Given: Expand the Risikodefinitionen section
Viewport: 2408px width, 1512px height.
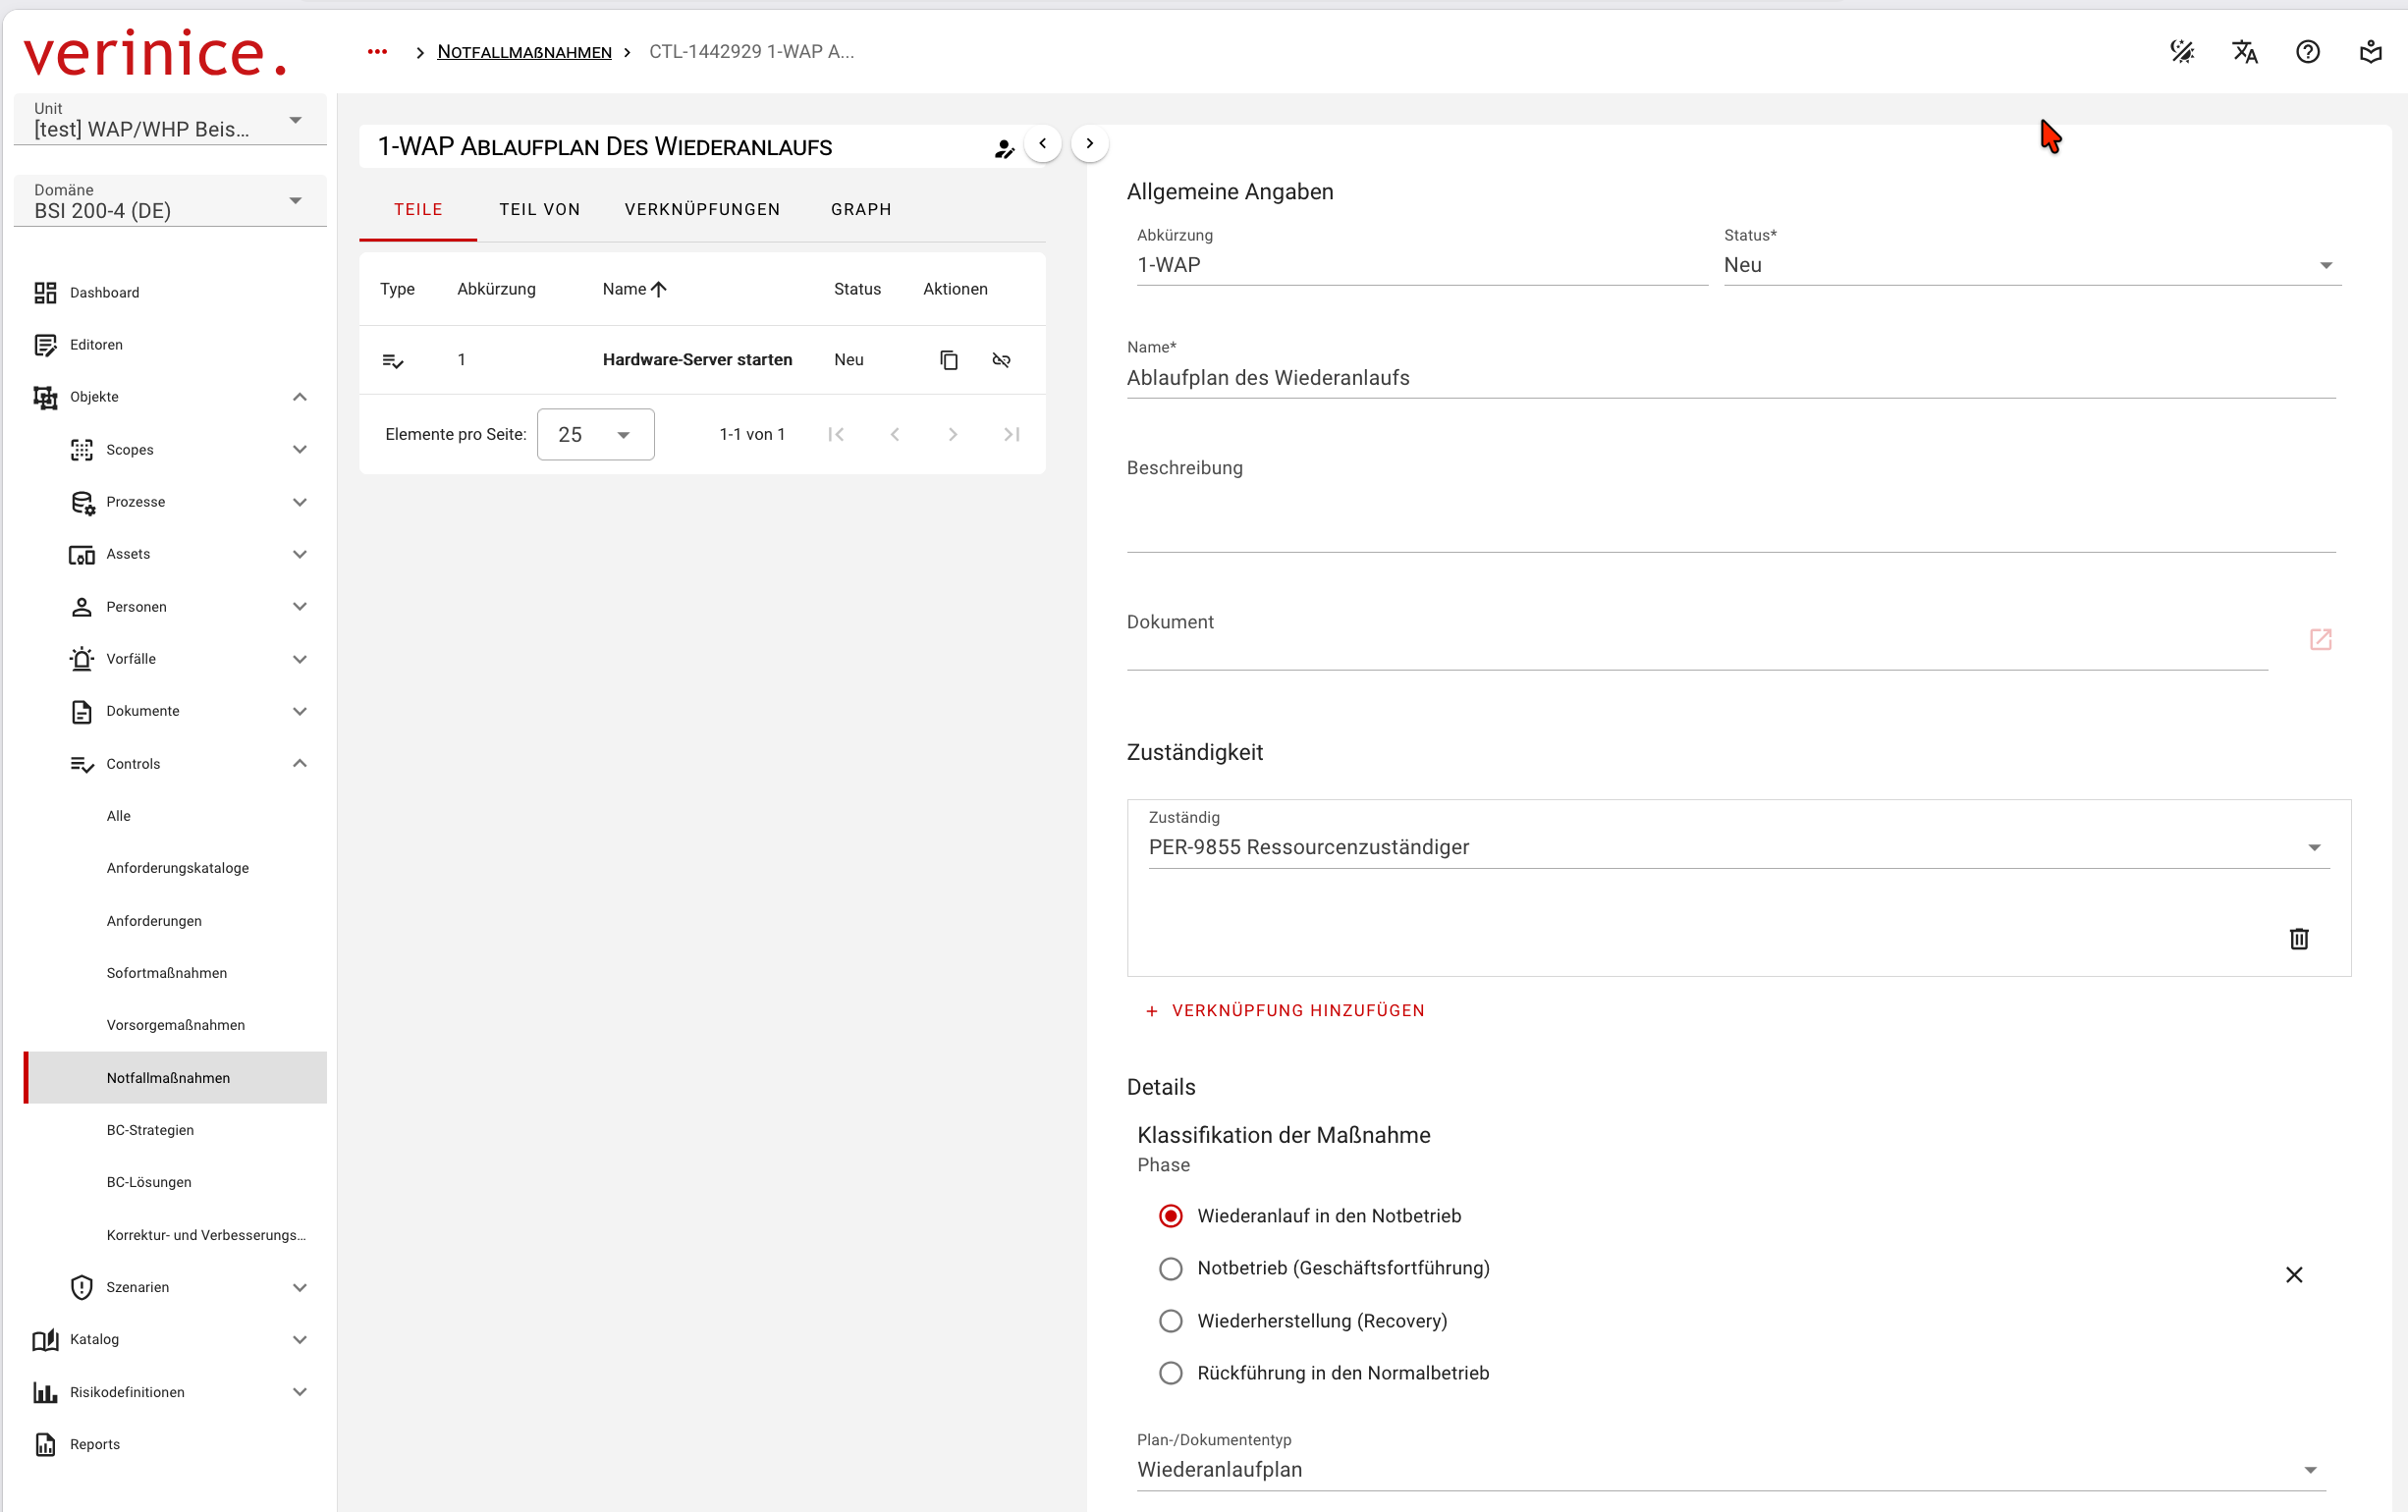Looking at the screenshot, I should pyautogui.click(x=299, y=1392).
